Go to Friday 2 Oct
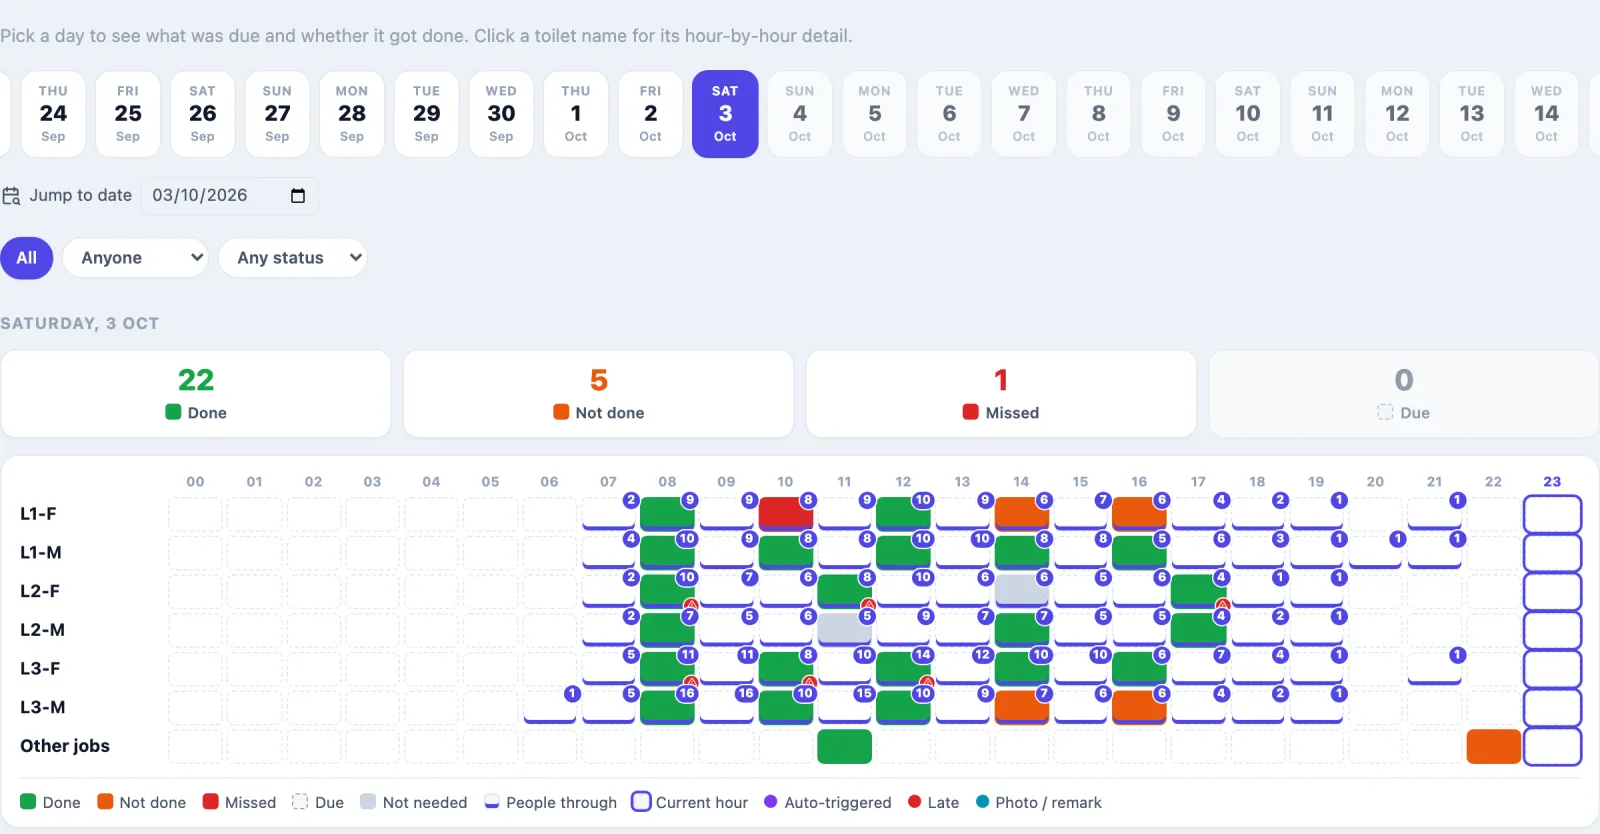Viewport: 1600px width, 834px height. 650,114
